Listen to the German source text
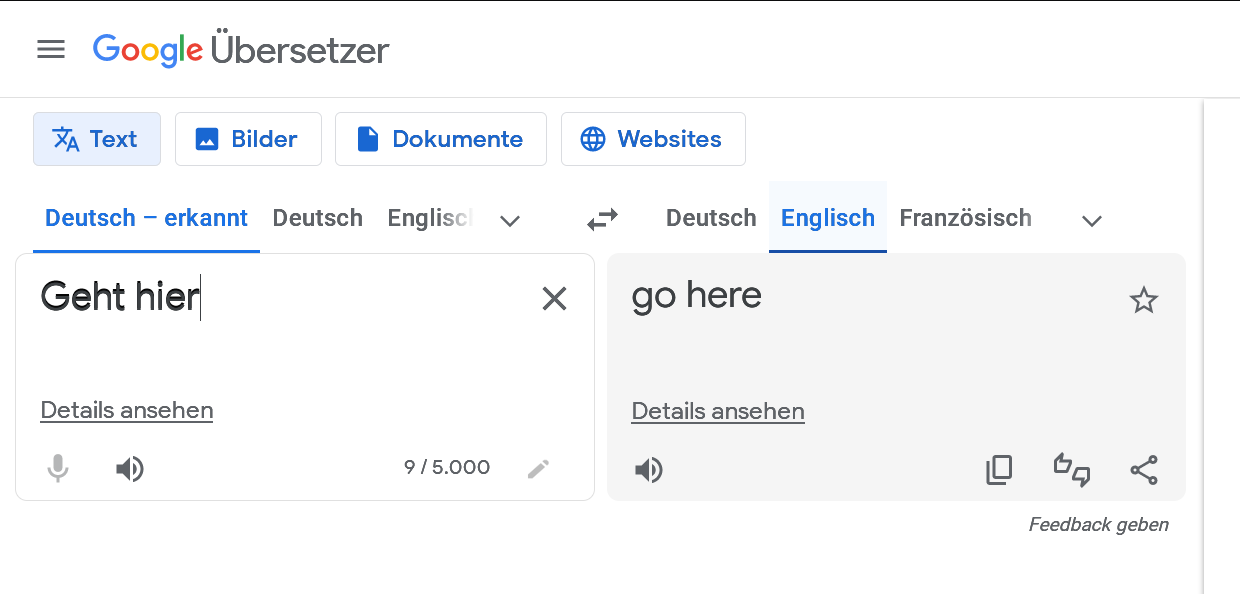 (x=130, y=468)
